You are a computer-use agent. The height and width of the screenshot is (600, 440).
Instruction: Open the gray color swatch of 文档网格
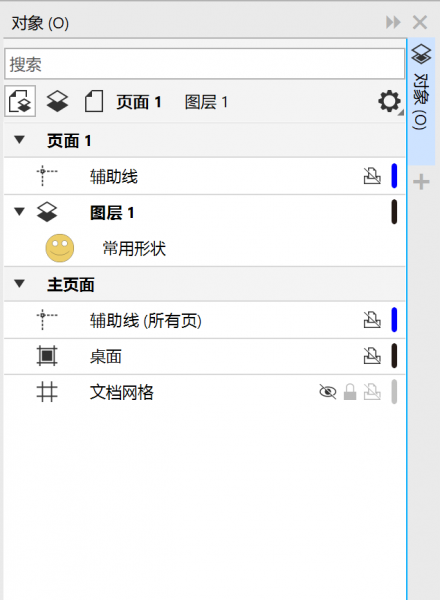[x=394, y=391]
